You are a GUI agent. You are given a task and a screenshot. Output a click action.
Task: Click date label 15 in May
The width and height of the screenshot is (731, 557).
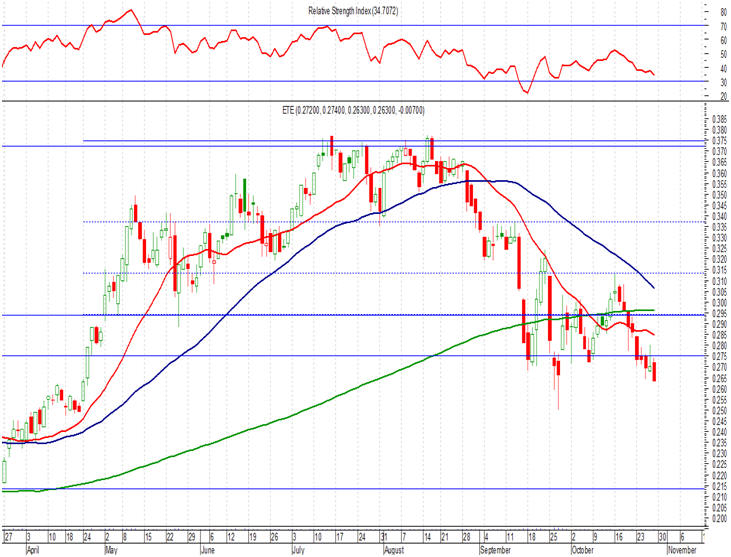(148, 537)
